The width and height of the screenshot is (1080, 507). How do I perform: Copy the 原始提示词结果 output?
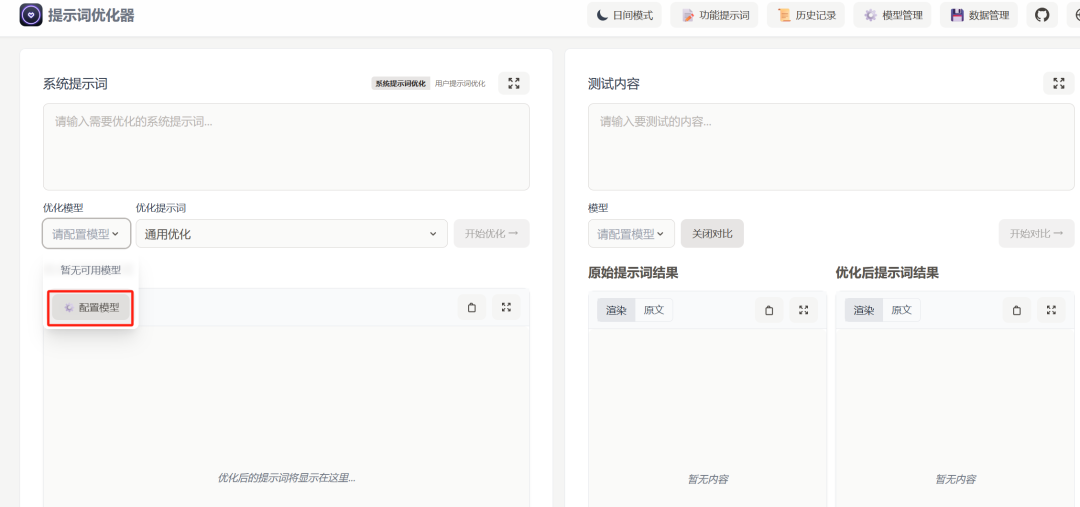769,310
